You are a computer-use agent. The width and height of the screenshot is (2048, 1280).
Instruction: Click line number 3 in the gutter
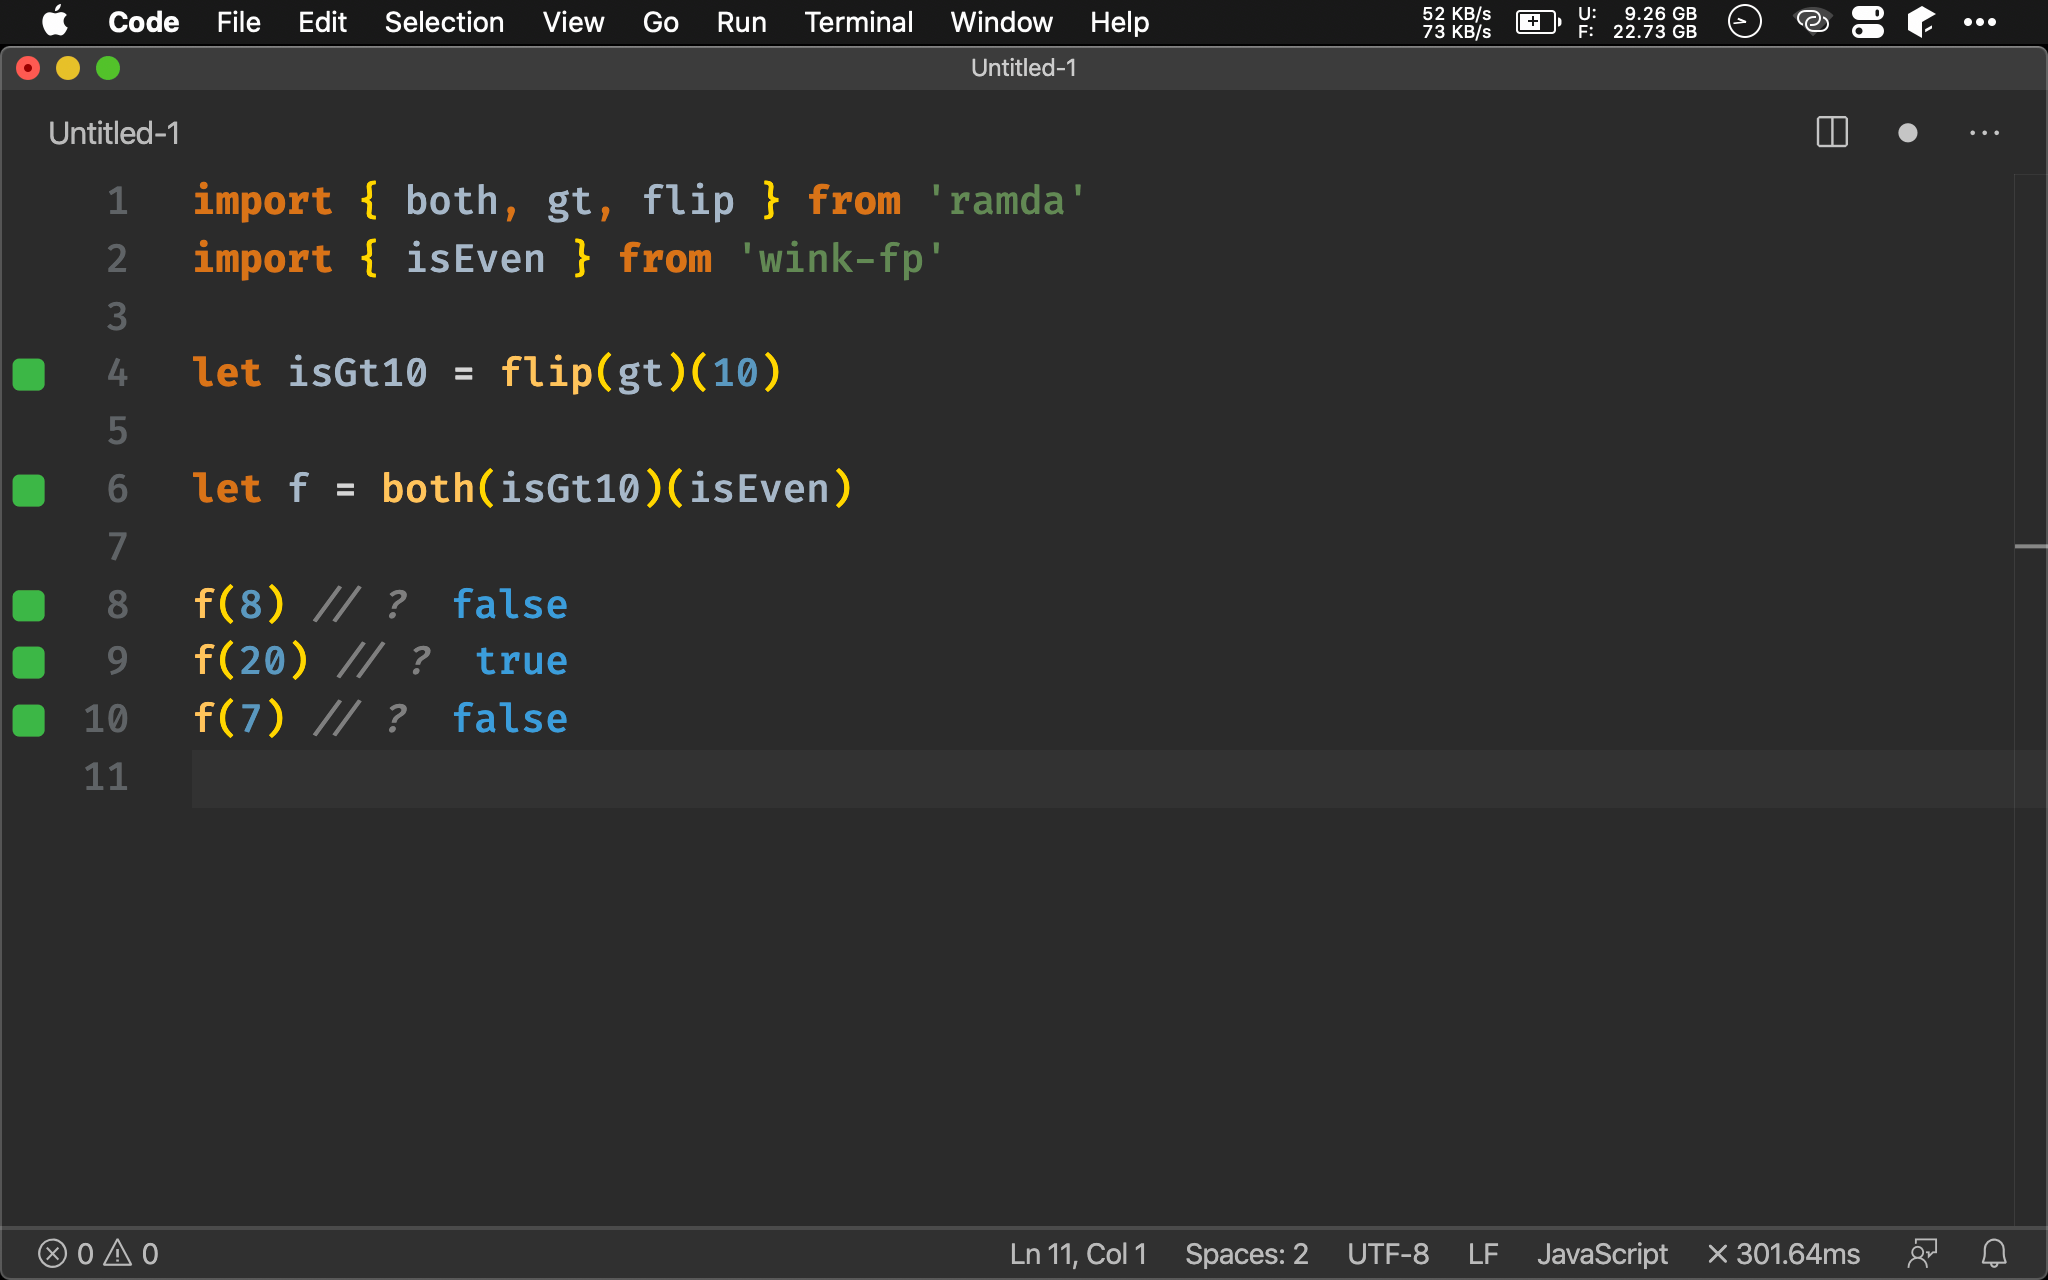point(117,316)
